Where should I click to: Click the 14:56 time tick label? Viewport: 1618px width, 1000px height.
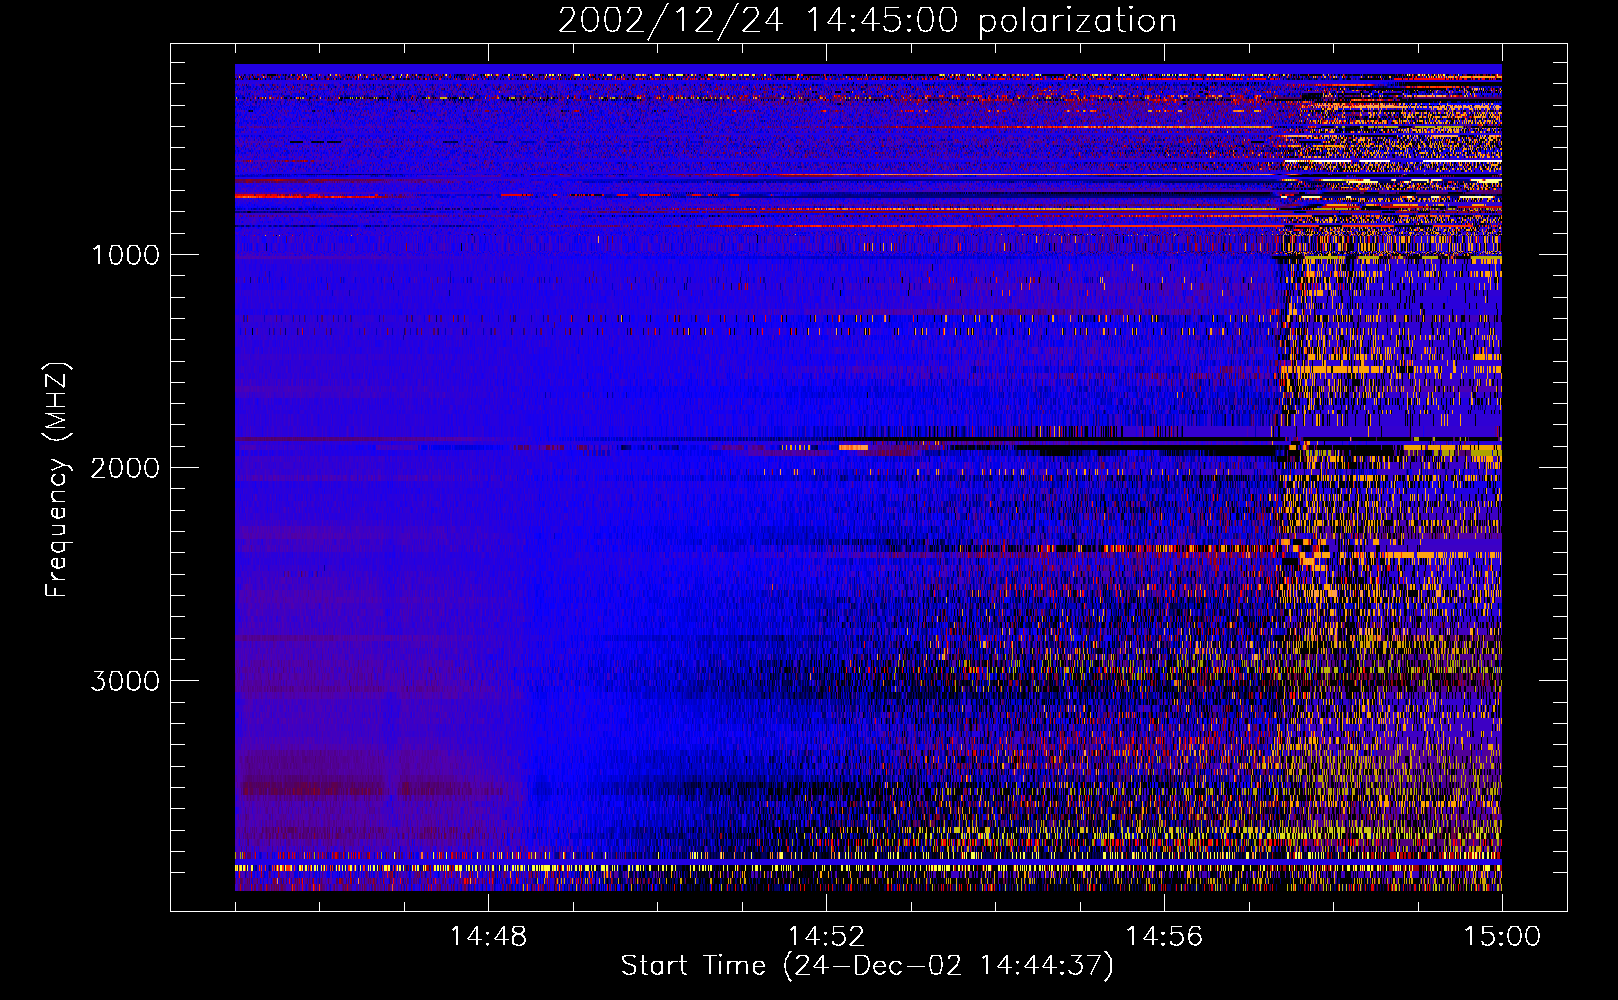[x=1164, y=937]
